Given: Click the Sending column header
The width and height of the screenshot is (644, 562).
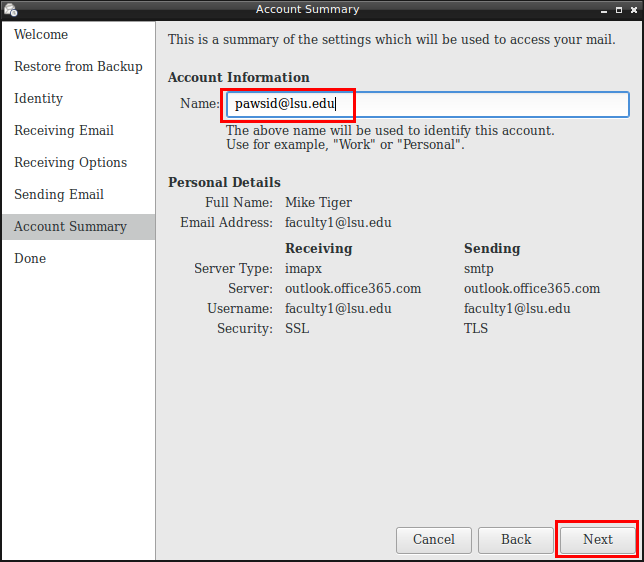Looking at the screenshot, I should tap(492, 249).
